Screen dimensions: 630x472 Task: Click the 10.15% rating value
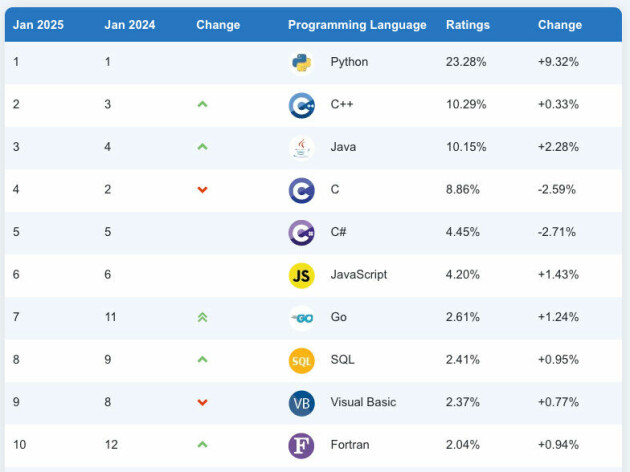coord(466,147)
